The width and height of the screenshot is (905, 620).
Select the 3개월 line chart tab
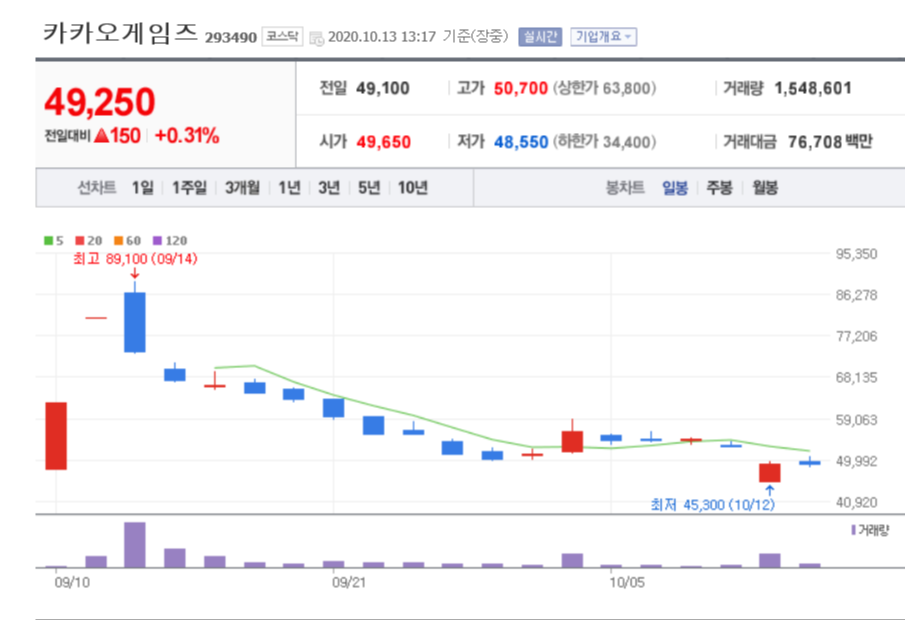(242, 188)
